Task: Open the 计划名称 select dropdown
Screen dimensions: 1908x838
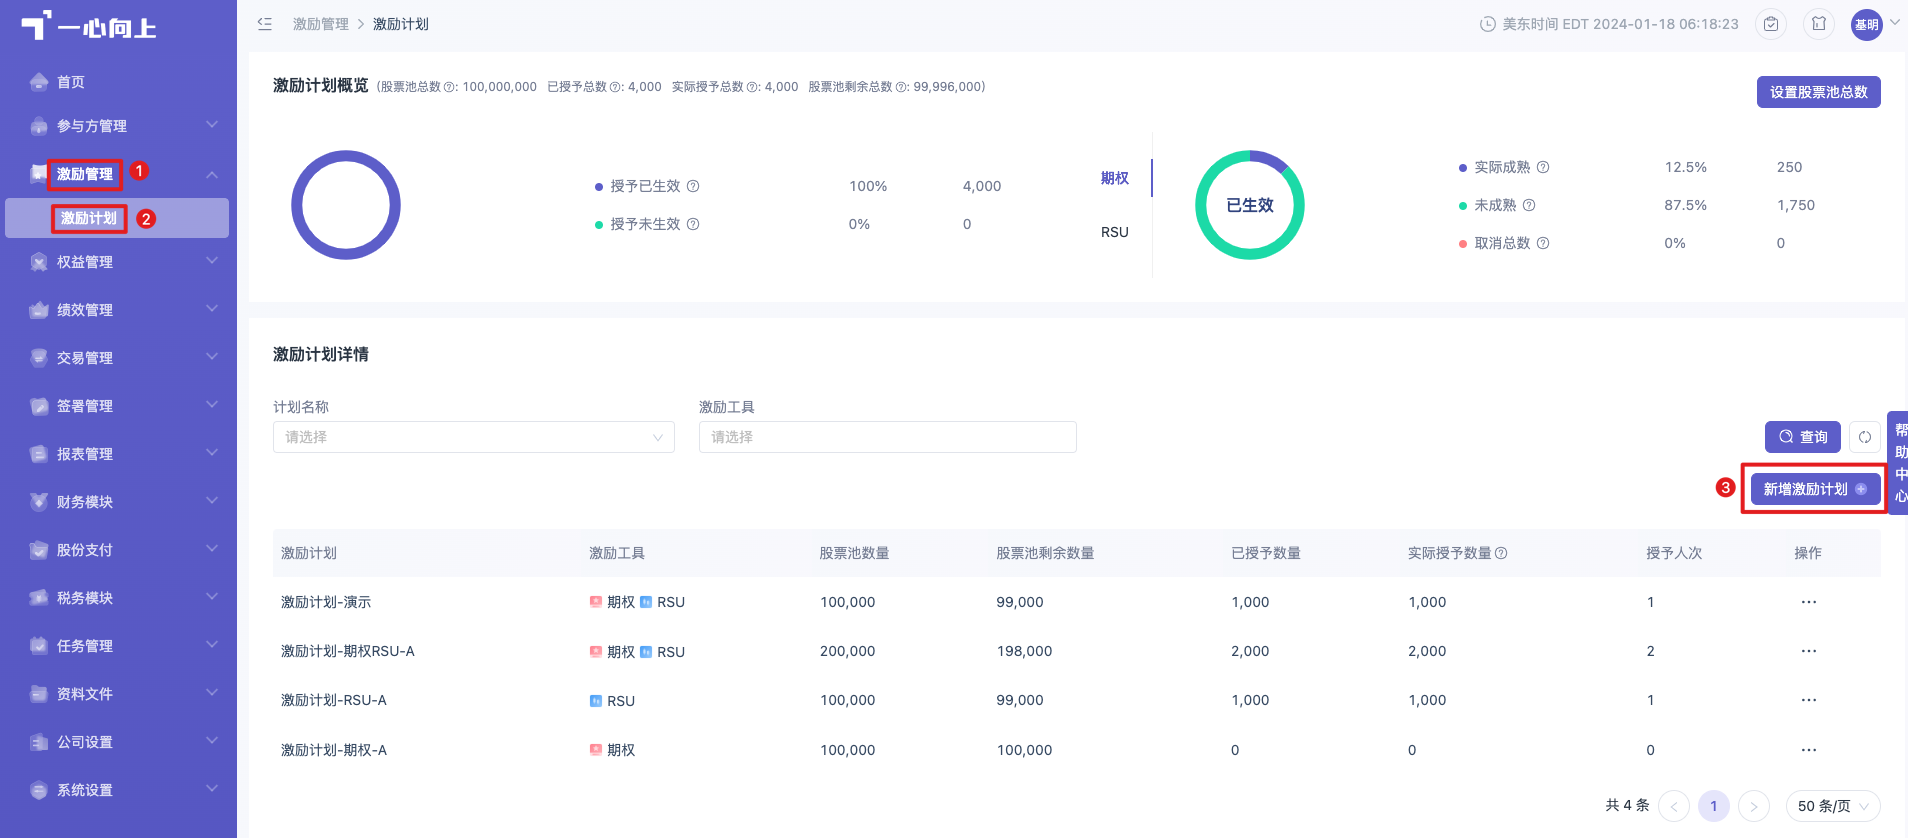Action: click(x=474, y=437)
